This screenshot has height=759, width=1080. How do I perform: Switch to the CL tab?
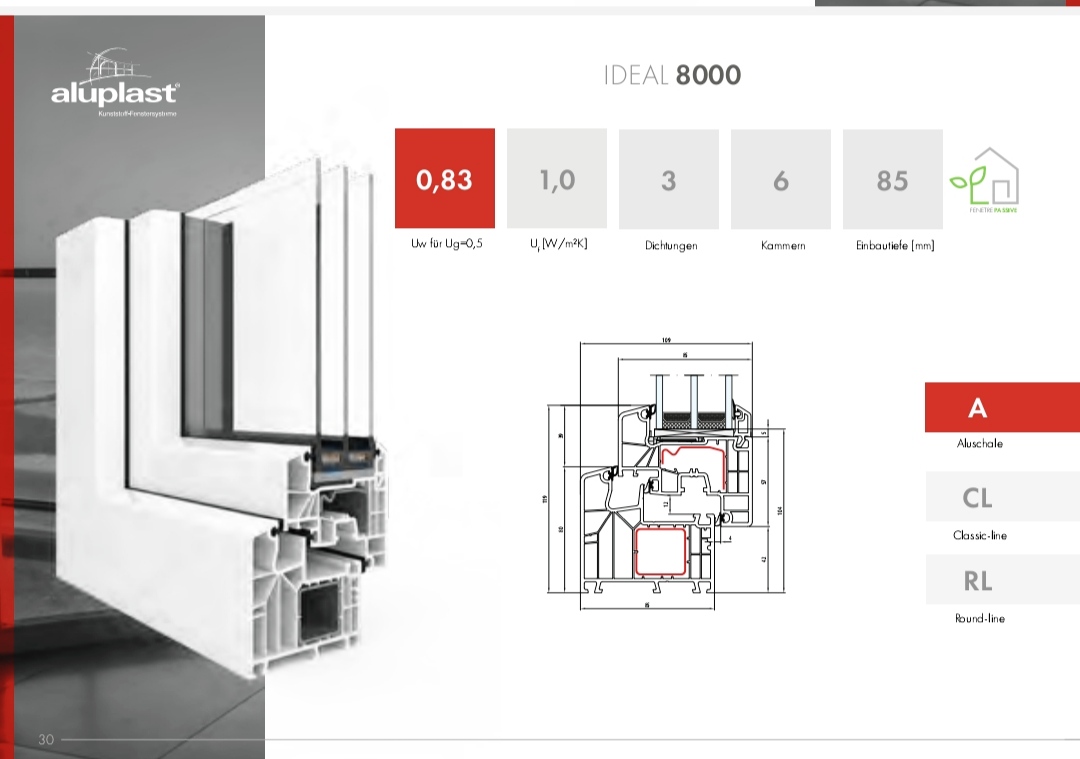1001,497
